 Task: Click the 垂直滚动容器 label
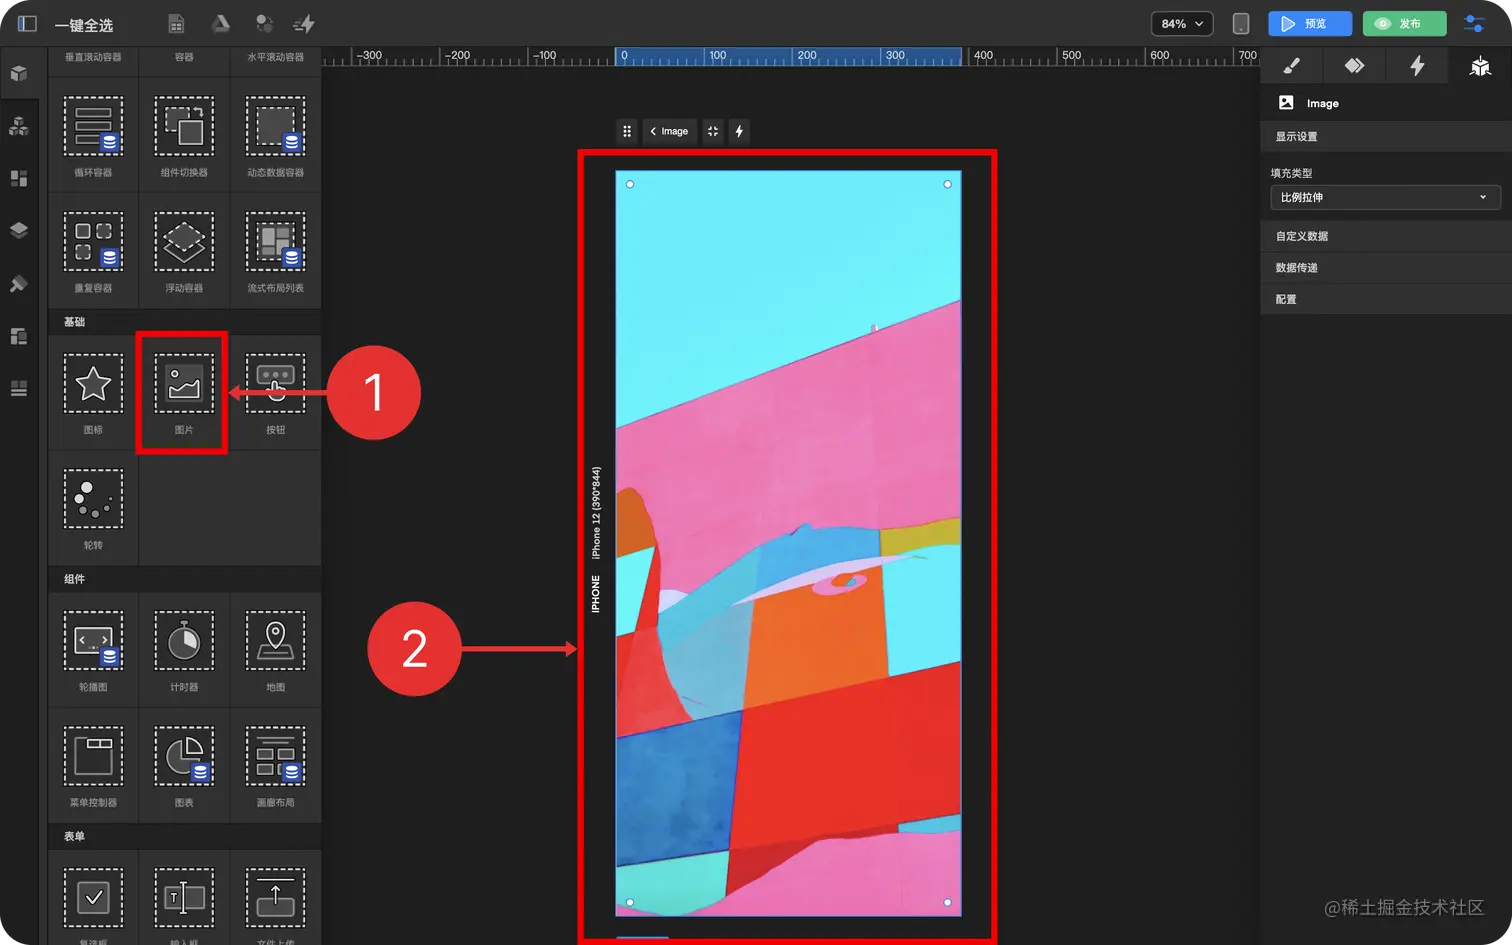coord(93,57)
